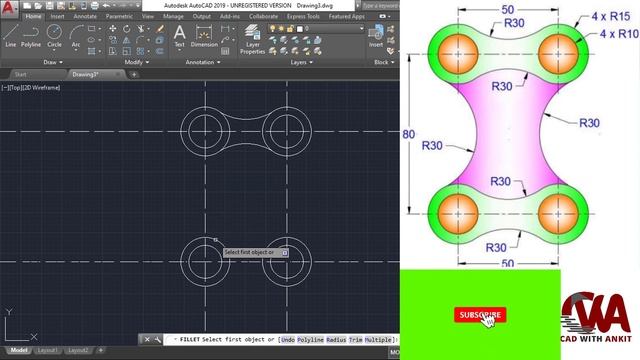Open the Express Tools ribbon tab
640x360 pixels.
point(303,16)
